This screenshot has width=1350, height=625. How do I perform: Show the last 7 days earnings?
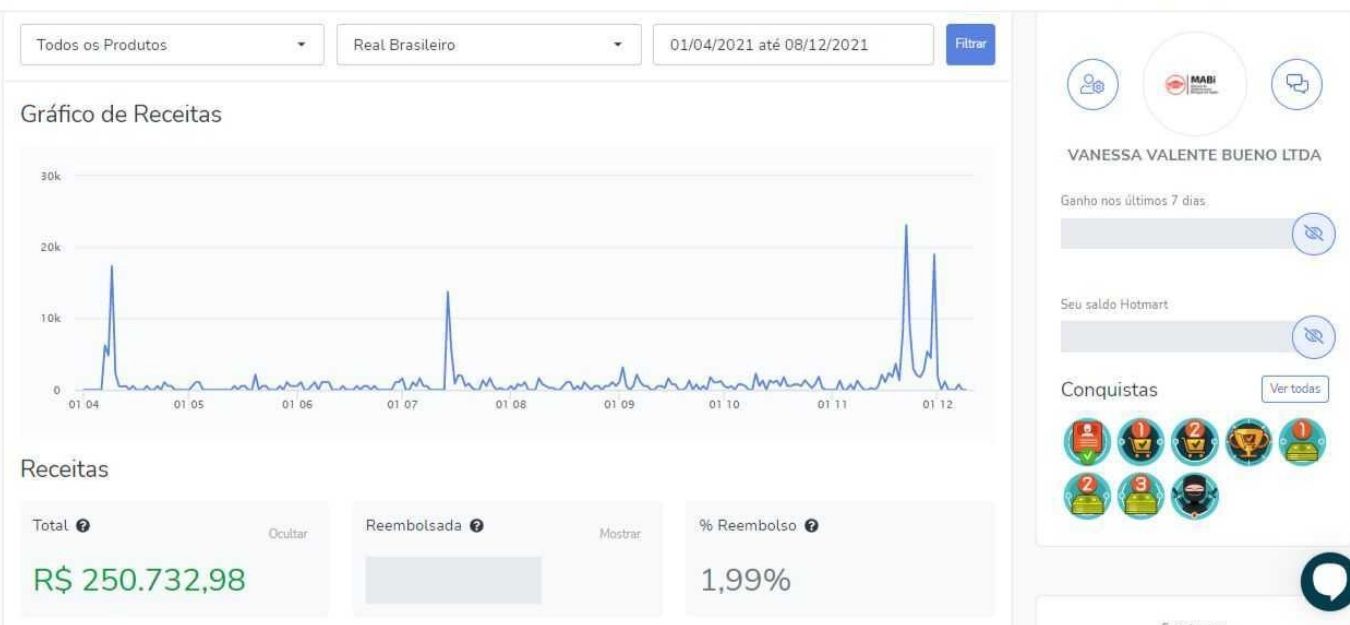[x=1314, y=234]
